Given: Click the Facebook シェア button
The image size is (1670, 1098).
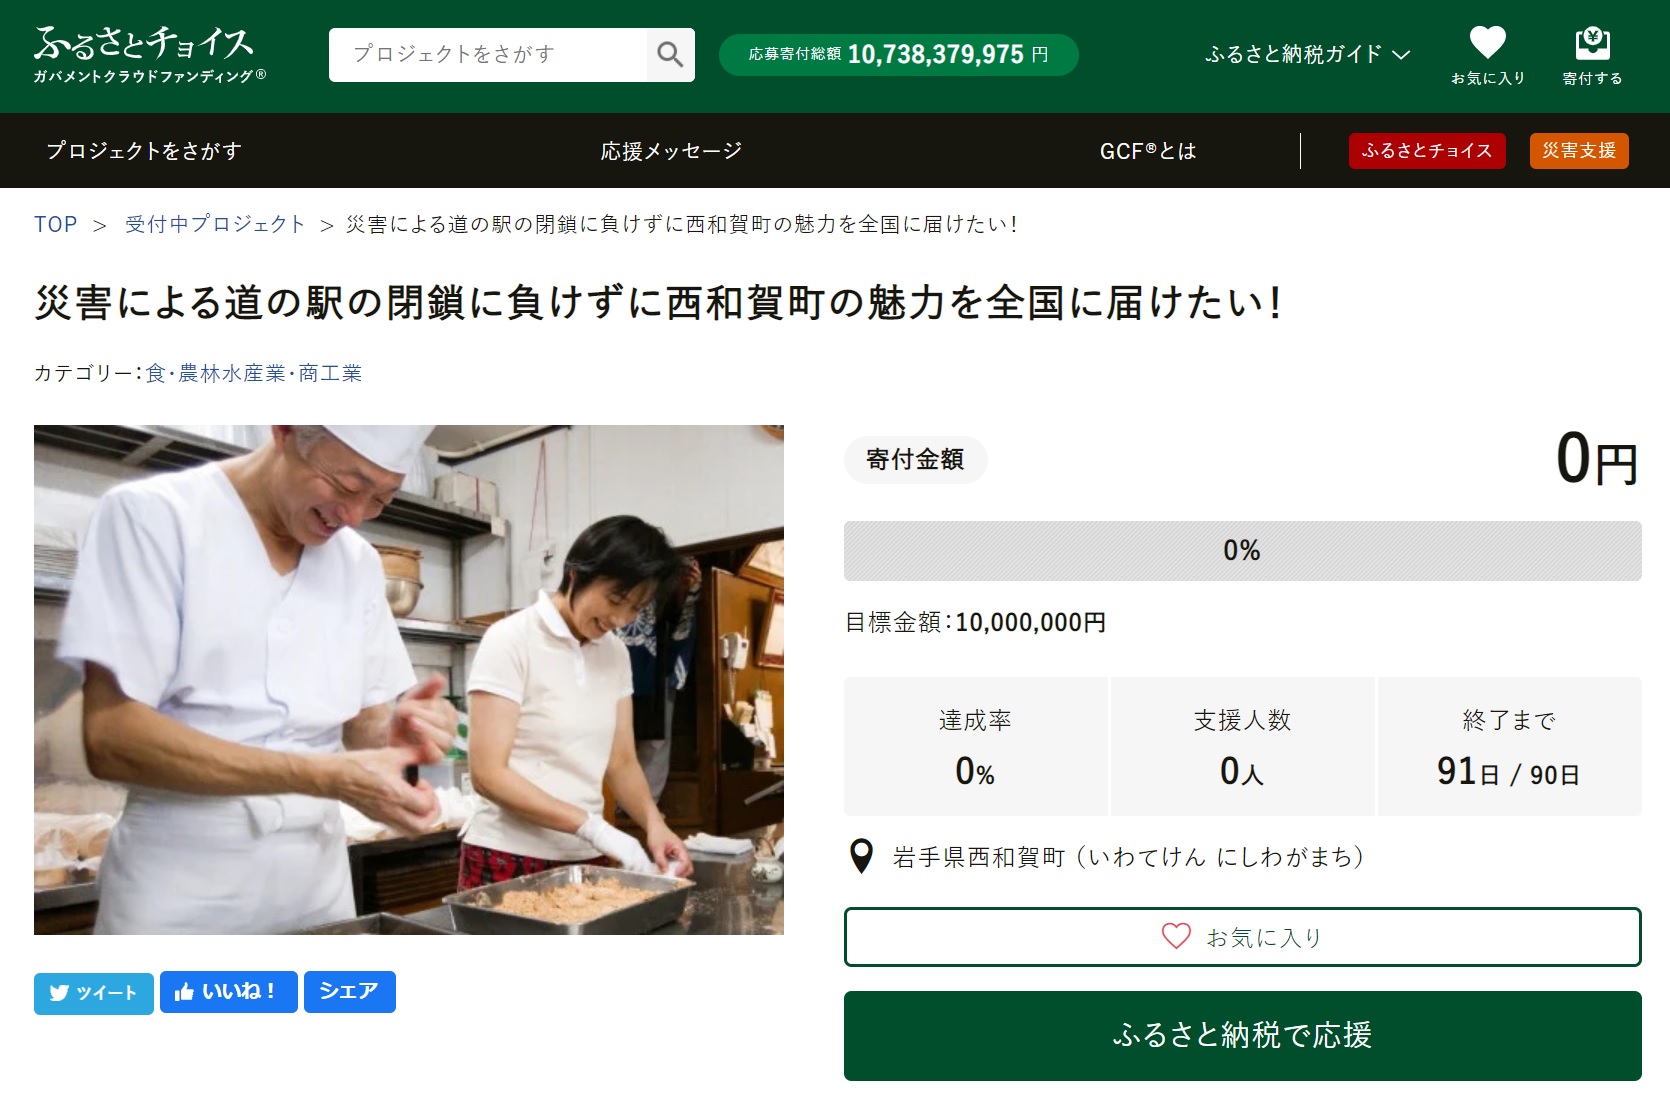Looking at the screenshot, I should pyautogui.click(x=349, y=992).
